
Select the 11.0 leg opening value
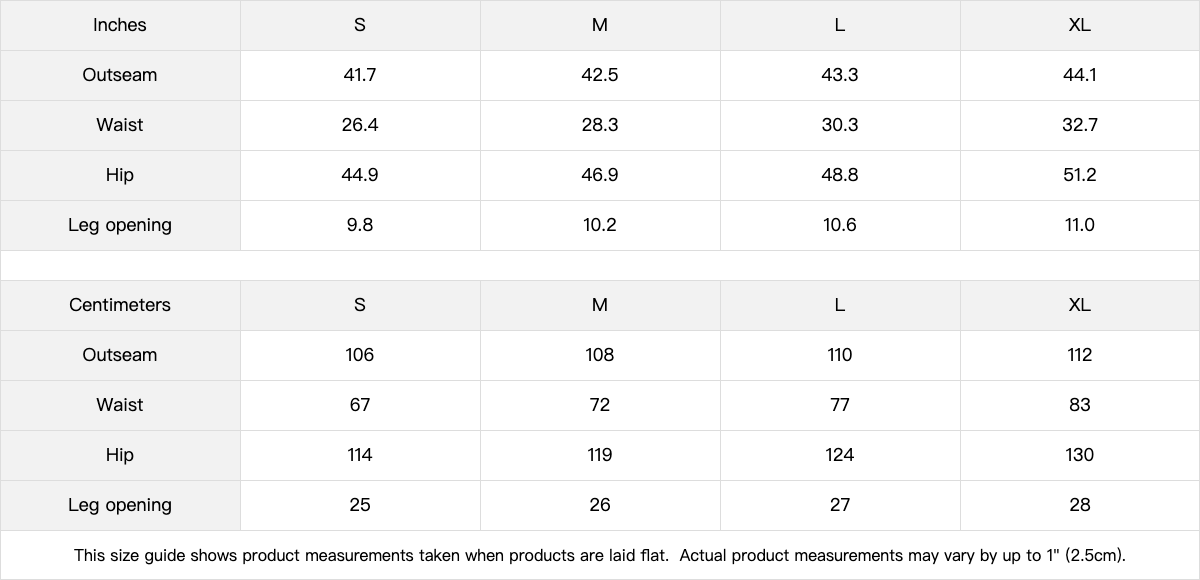(x=1079, y=225)
